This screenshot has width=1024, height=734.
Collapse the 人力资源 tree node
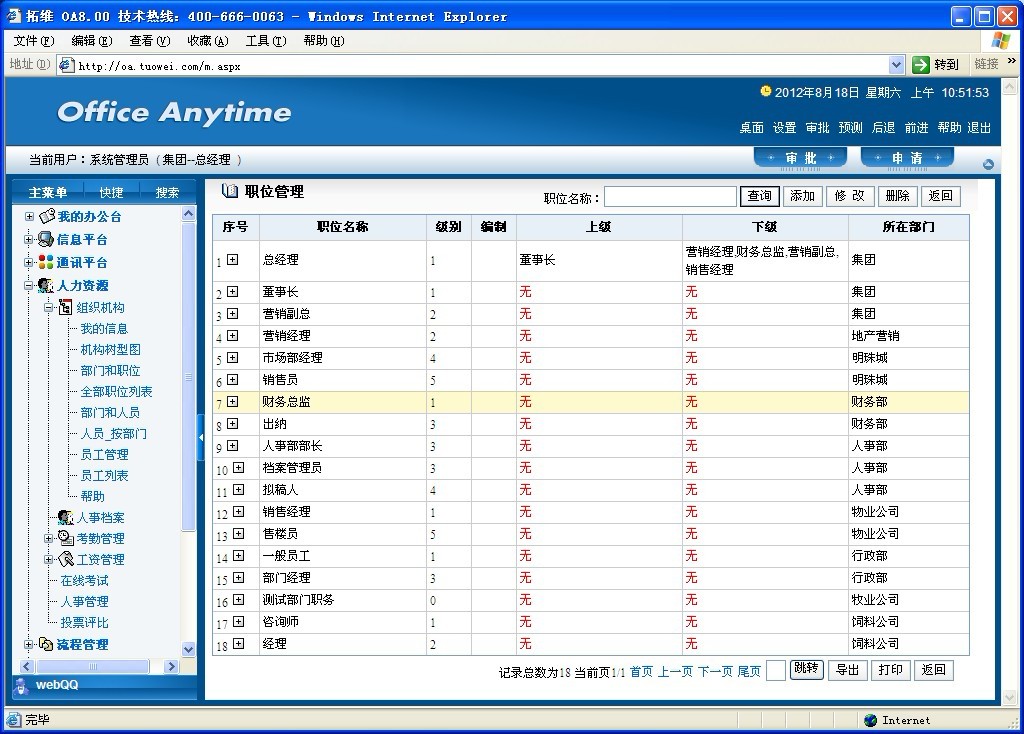30,286
